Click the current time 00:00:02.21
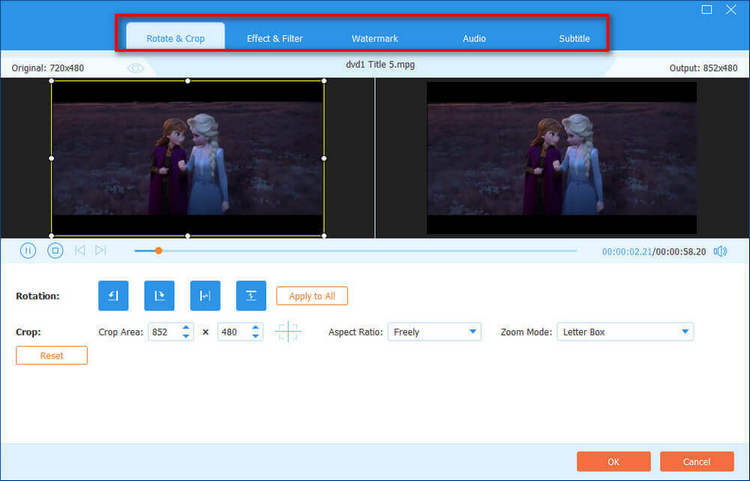Screen dimensions: 750x481 click(x=627, y=251)
